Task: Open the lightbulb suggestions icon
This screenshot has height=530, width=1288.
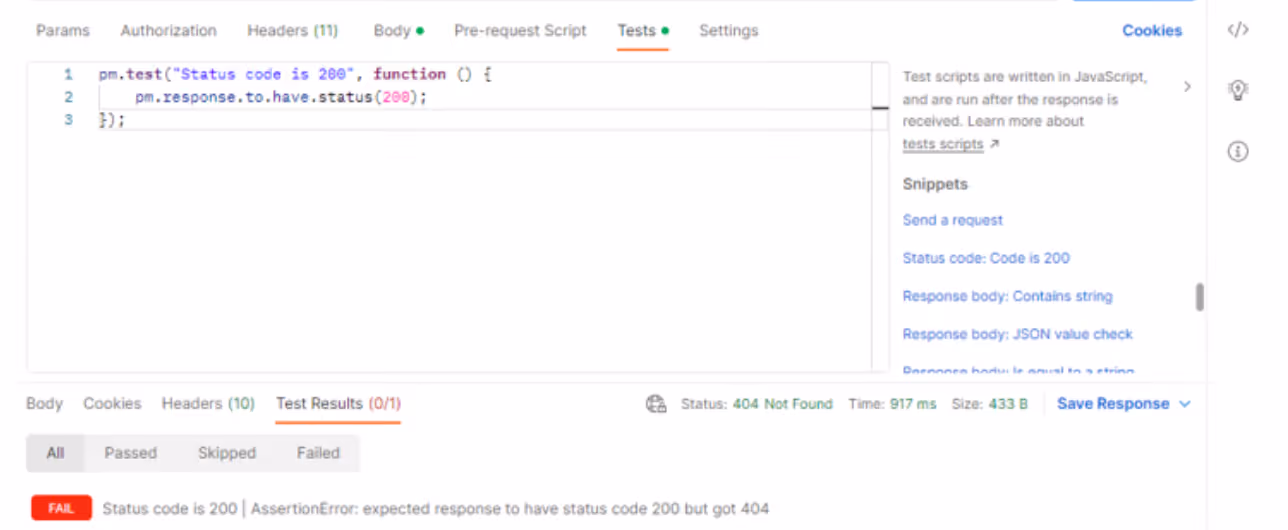Action: tap(1238, 91)
